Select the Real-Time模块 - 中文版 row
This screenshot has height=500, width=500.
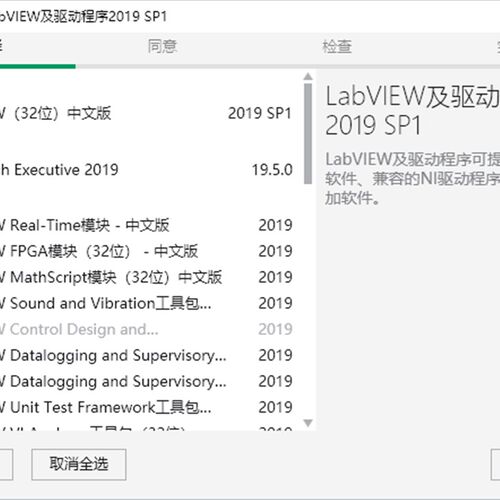click(x=147, y=225)
